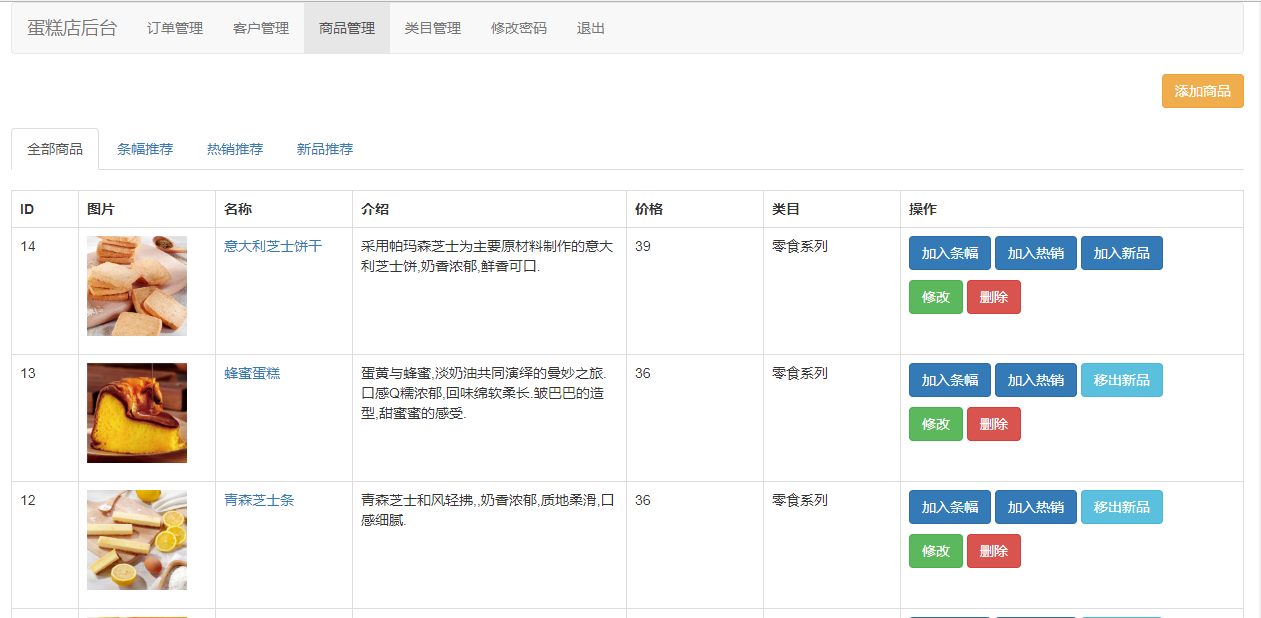
Task: Click 修改 for 青森芝士条 row
Action: 936,551
